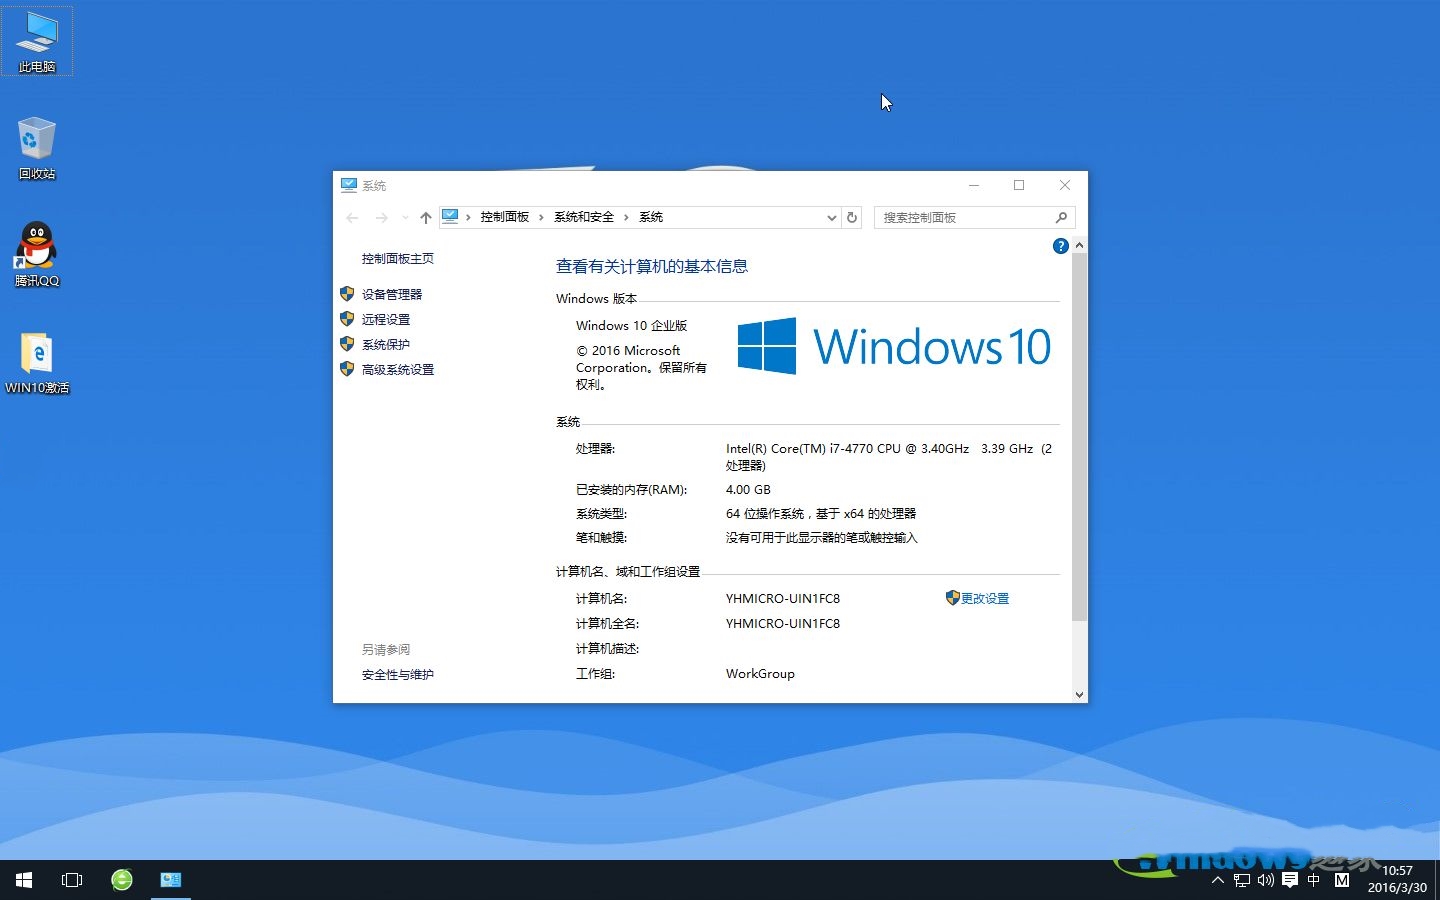Open the Action Center notification icon
Screen dimensions: 1440x900
[1290, 880]
